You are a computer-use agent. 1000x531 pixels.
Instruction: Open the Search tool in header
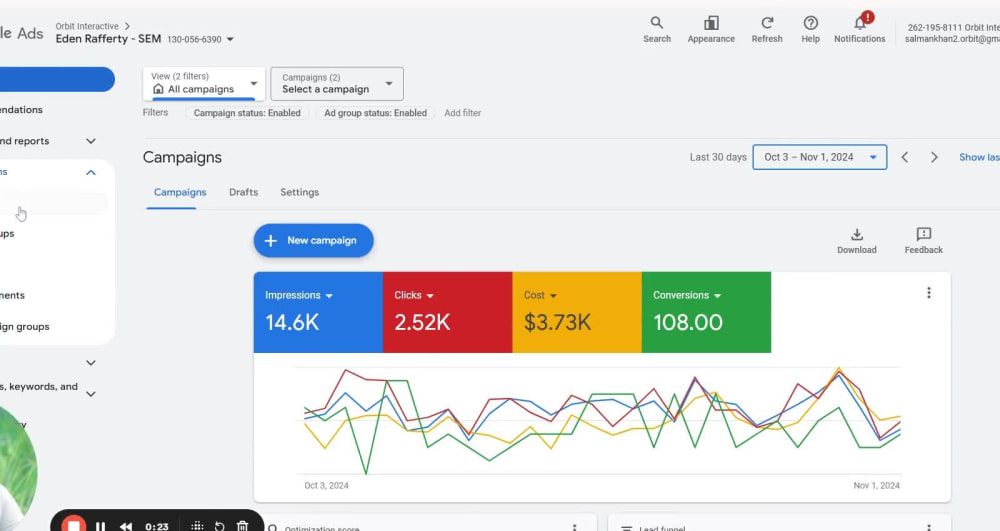[656, 29]
